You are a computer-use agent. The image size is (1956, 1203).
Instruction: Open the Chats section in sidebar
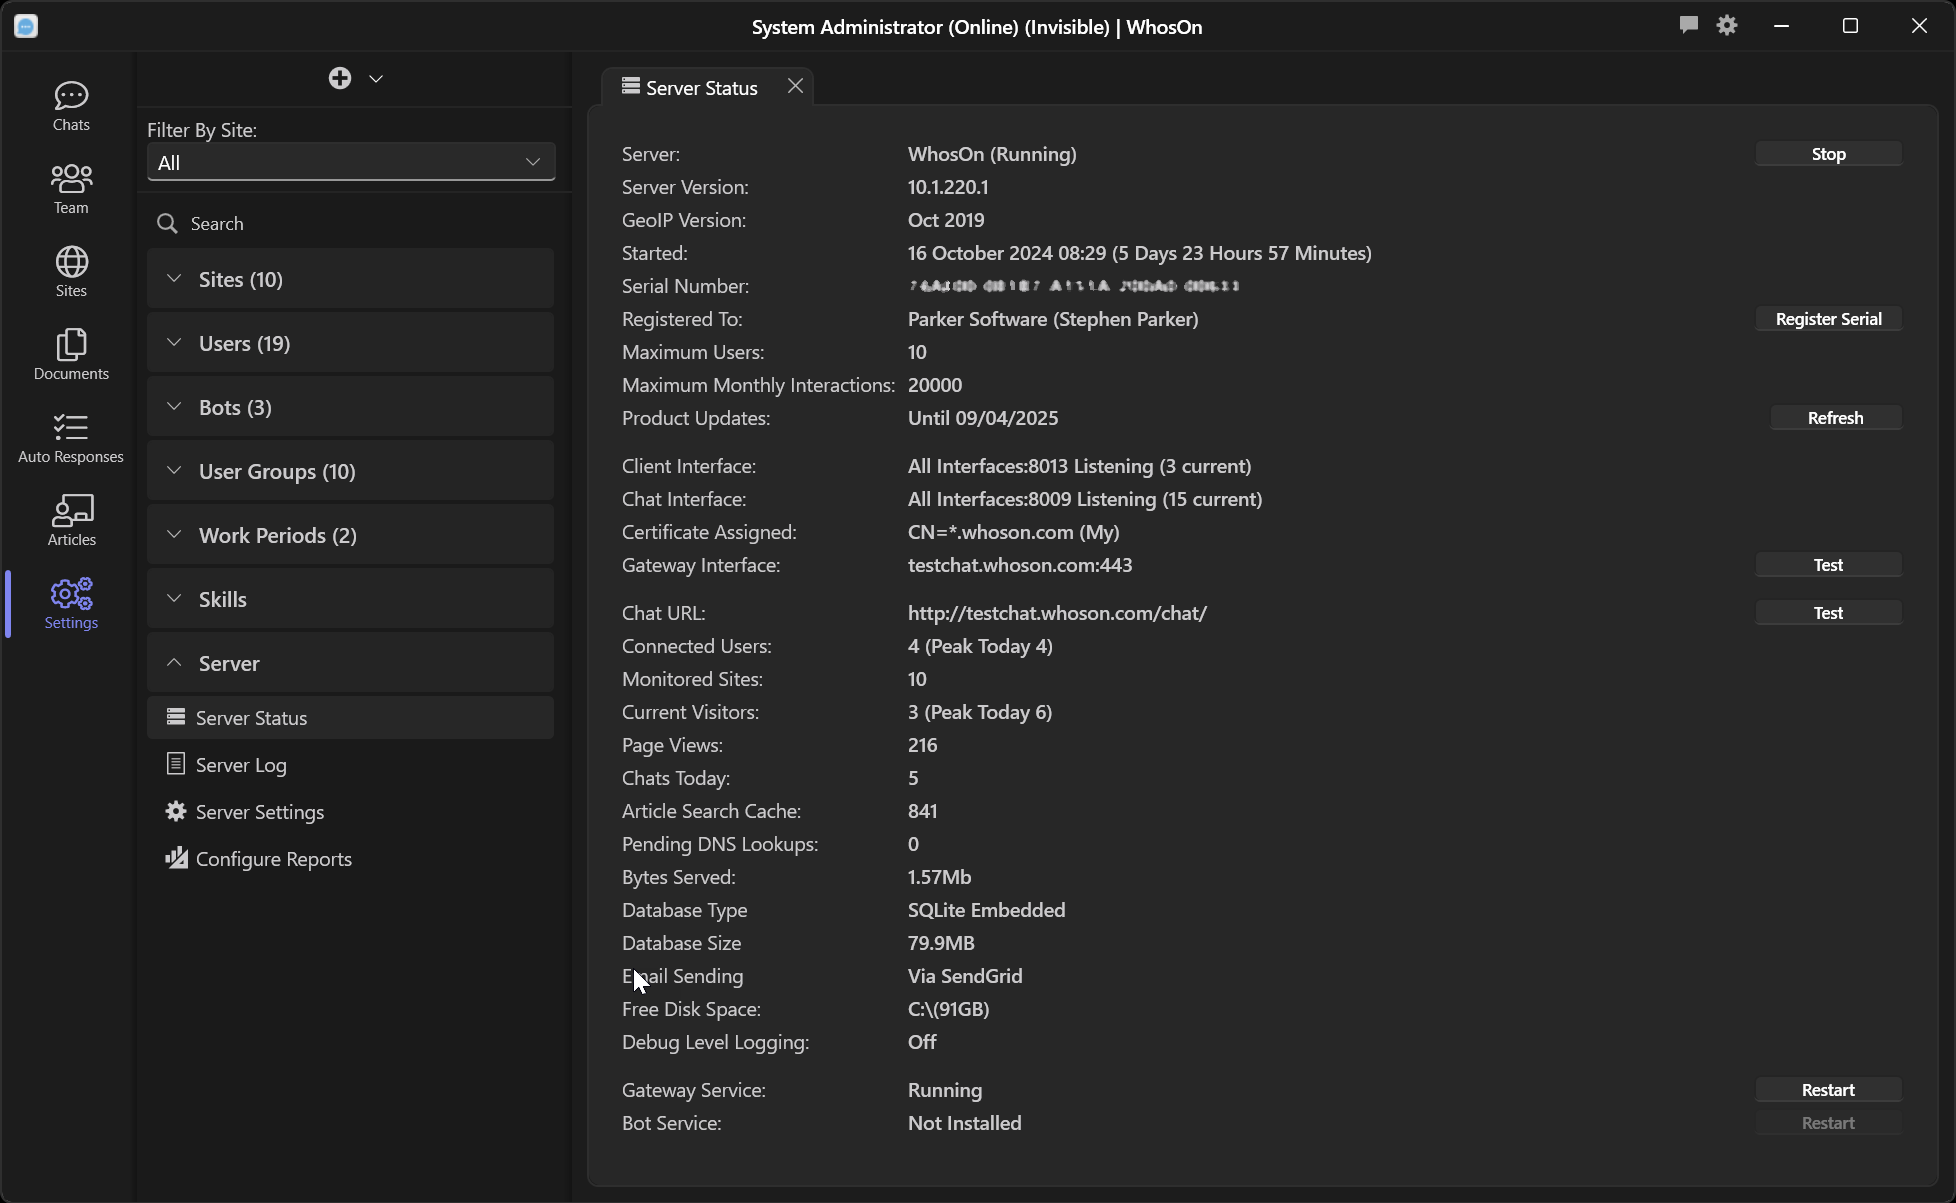71,106
